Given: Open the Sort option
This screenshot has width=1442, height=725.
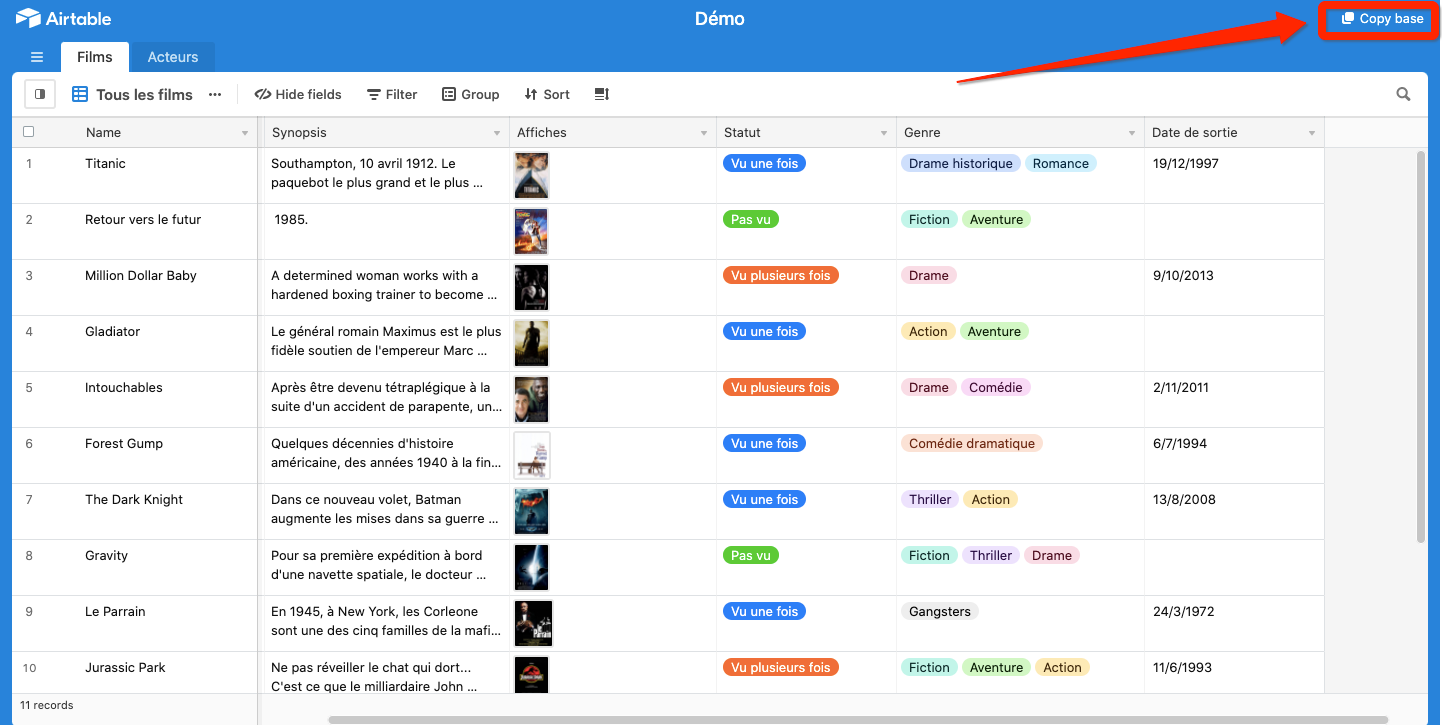Looking at the screenshot, I should (547, 94).
